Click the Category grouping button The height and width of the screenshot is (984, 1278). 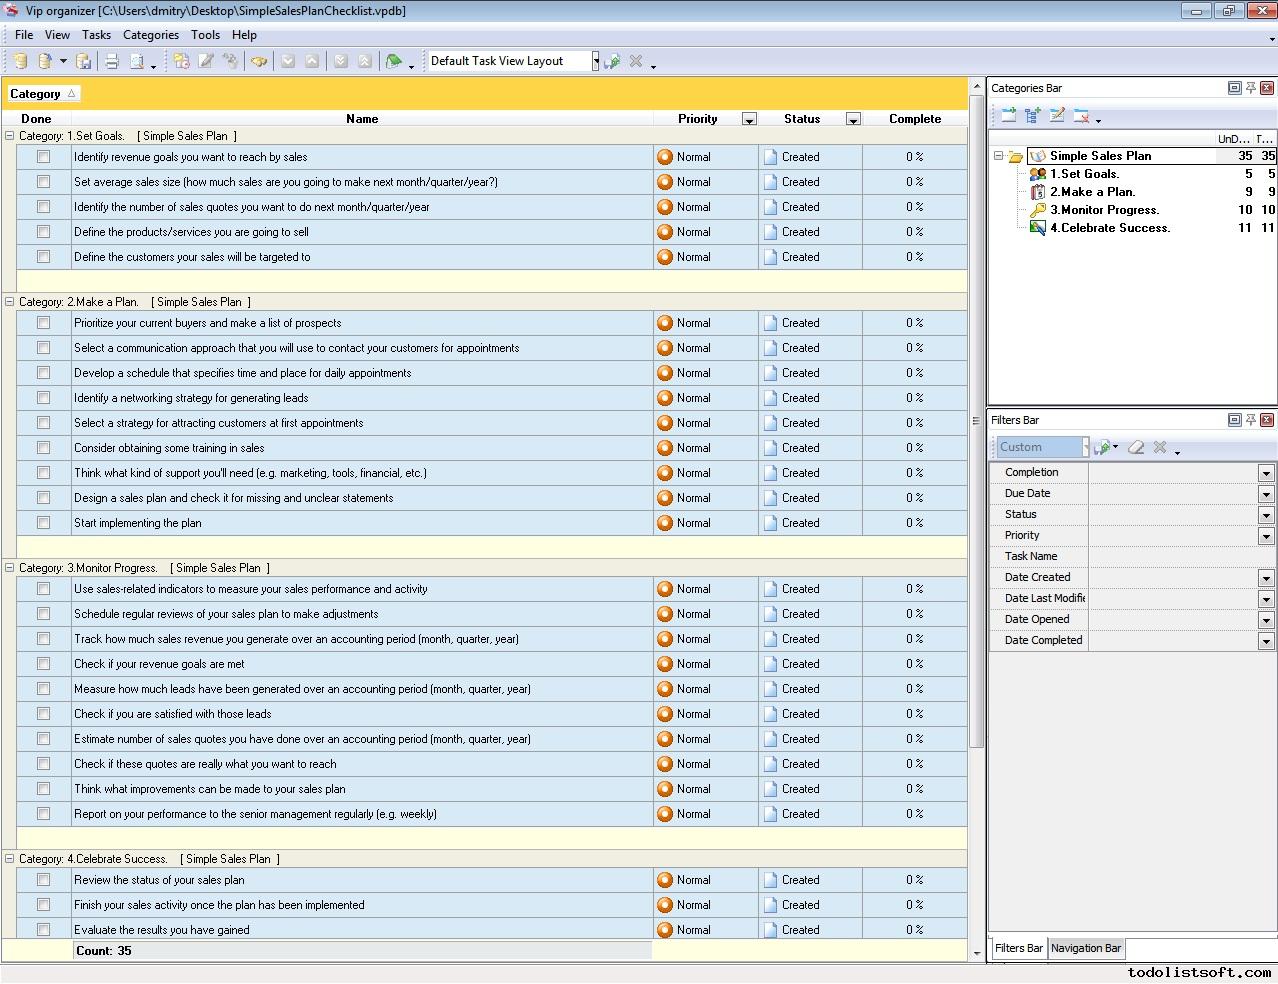(42, 94)
